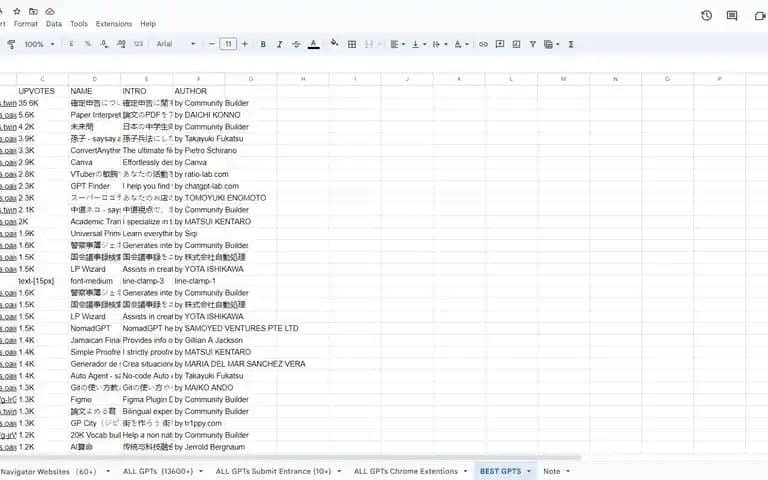The image size is (768, 480).
Task: Increase decimal places
Action: [x=121, y=44]
